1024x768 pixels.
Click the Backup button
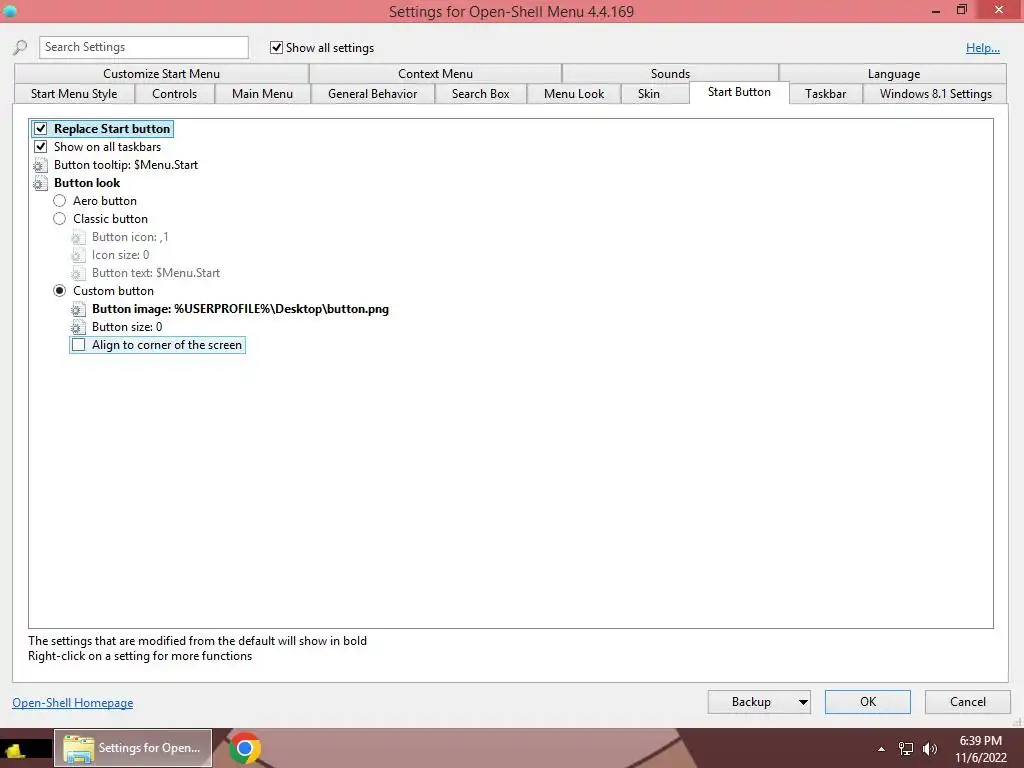pos(752,702)
